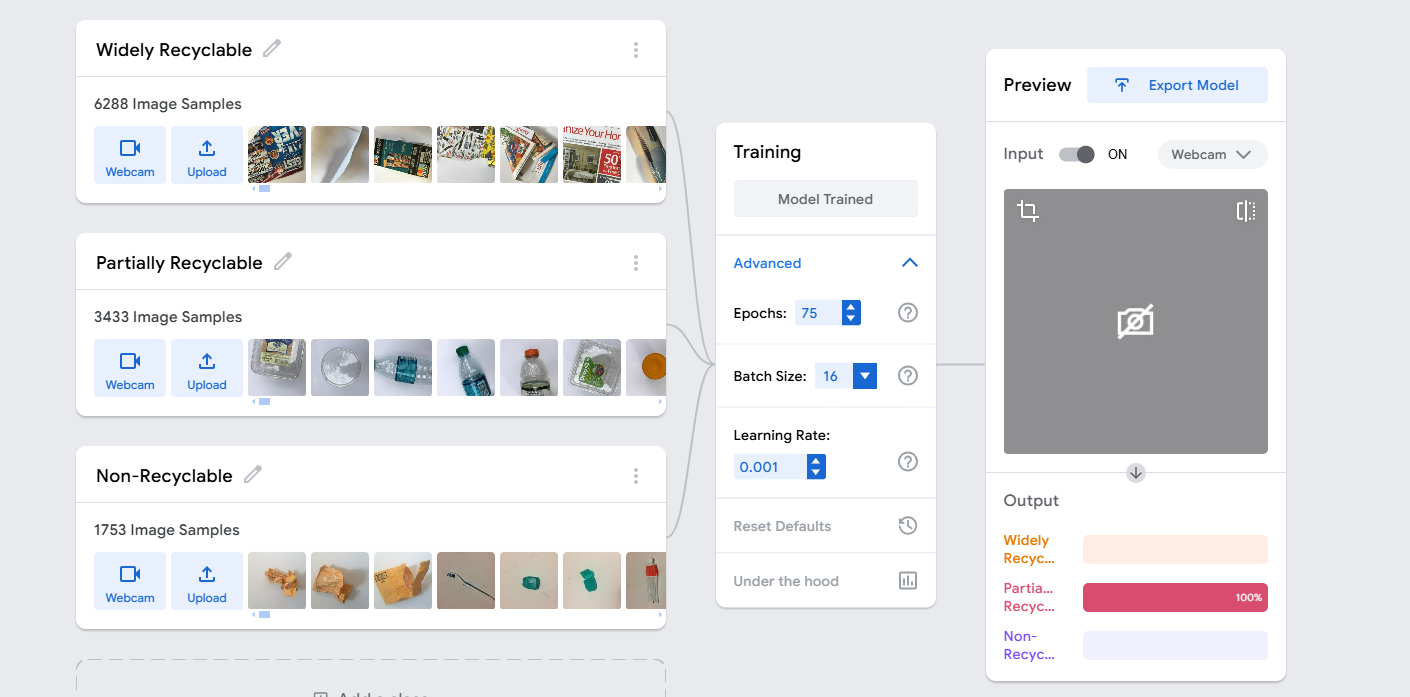This screenshot has height=697, width=1410.
Task: Click Upload button in Partially Recyclable class
Action: click(207, 368)
